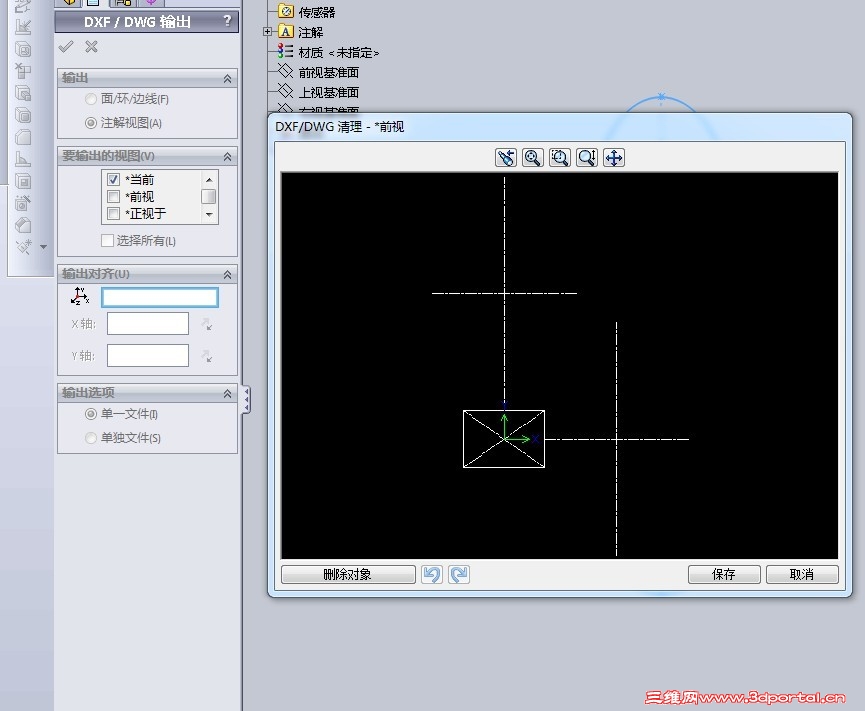Click the plane icon beside 上视基准面

pos(285,91)
